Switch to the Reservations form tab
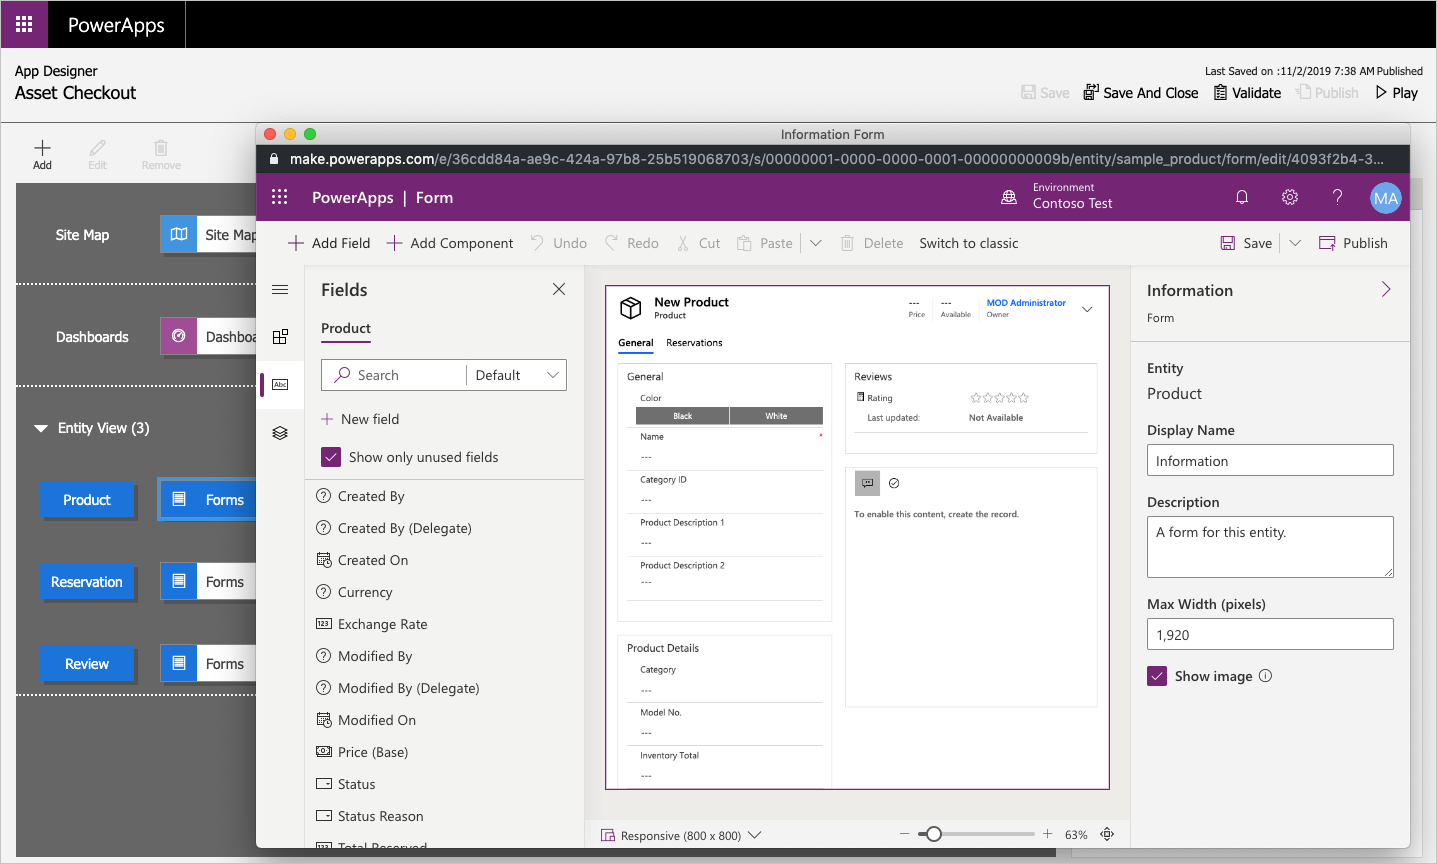This screenshot has height=864, width=1437. 694,343
